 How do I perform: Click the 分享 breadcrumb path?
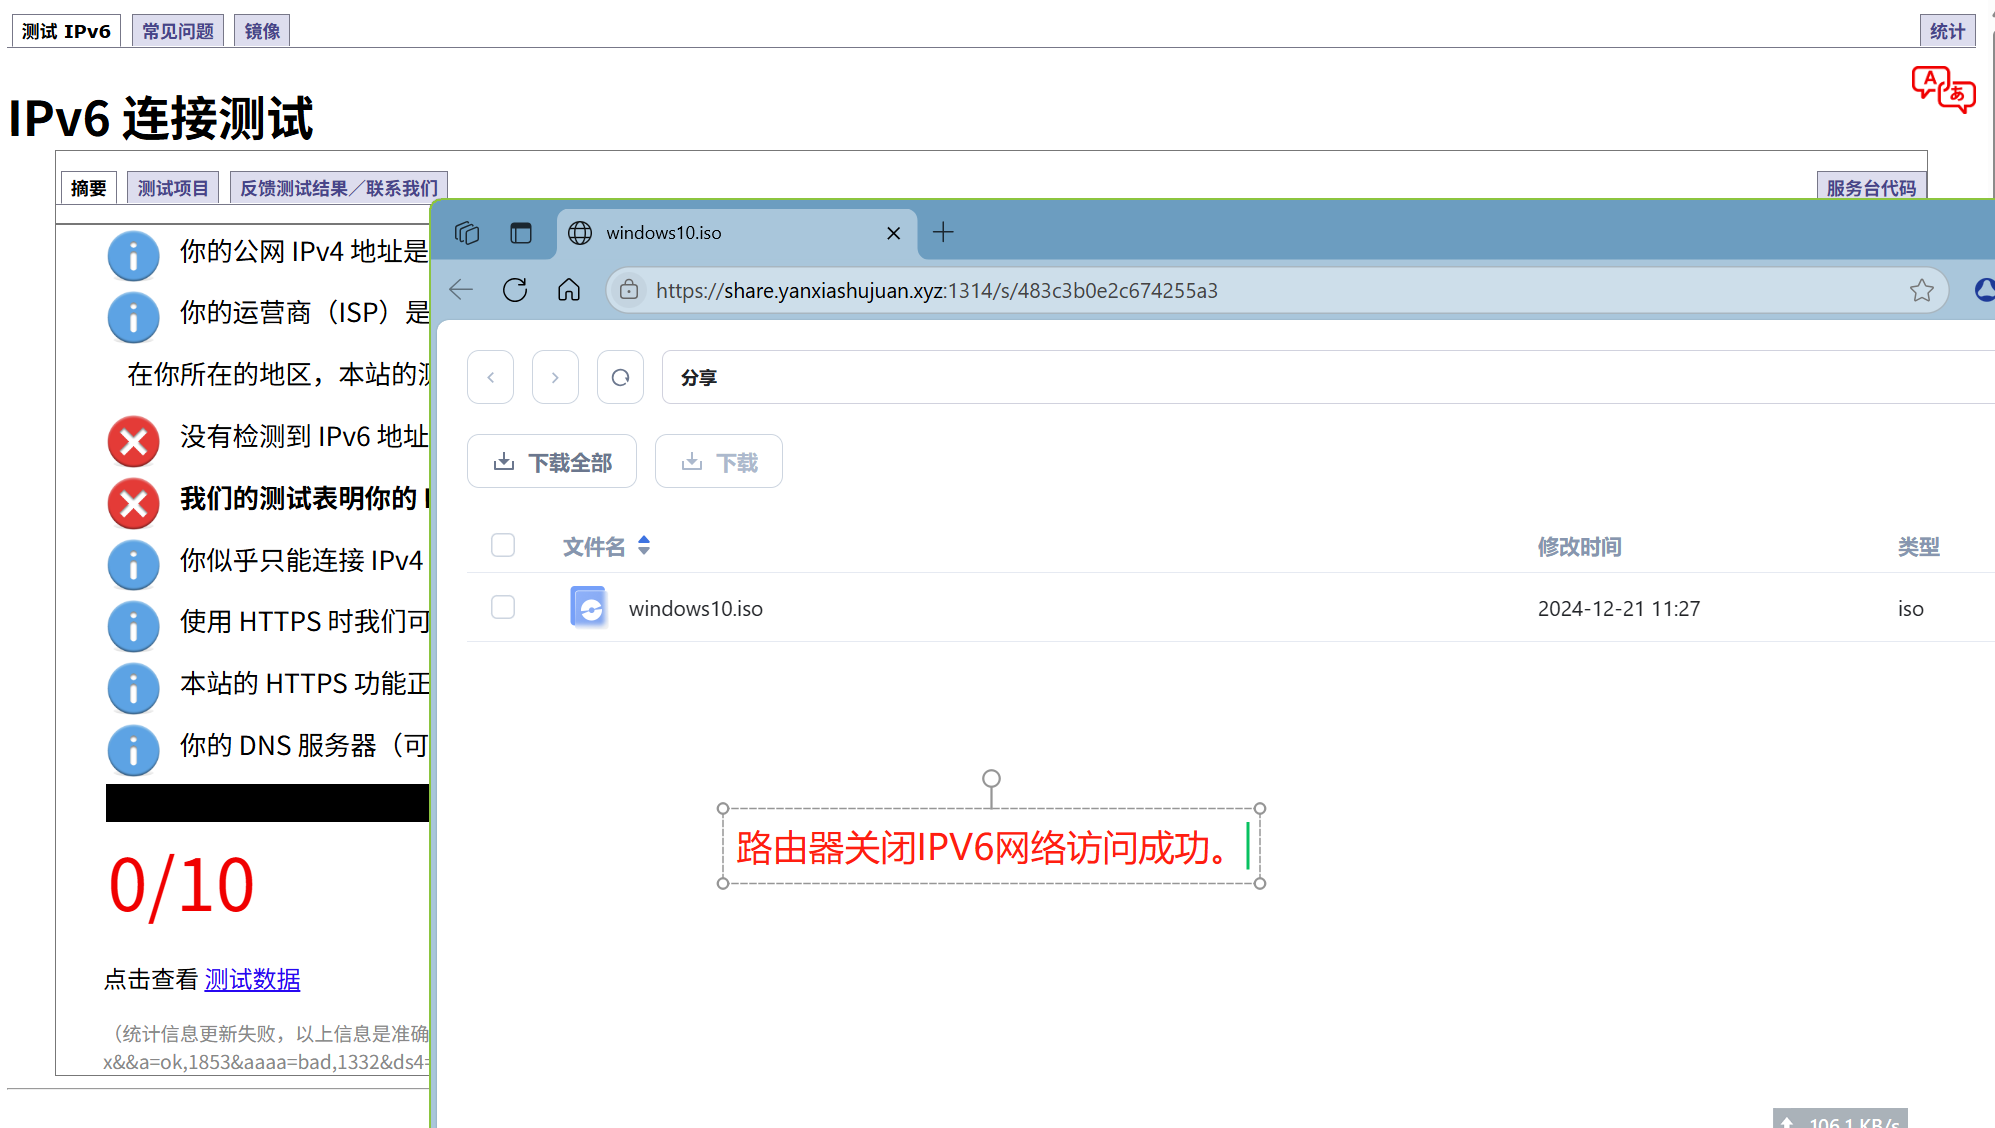(699, 378)
